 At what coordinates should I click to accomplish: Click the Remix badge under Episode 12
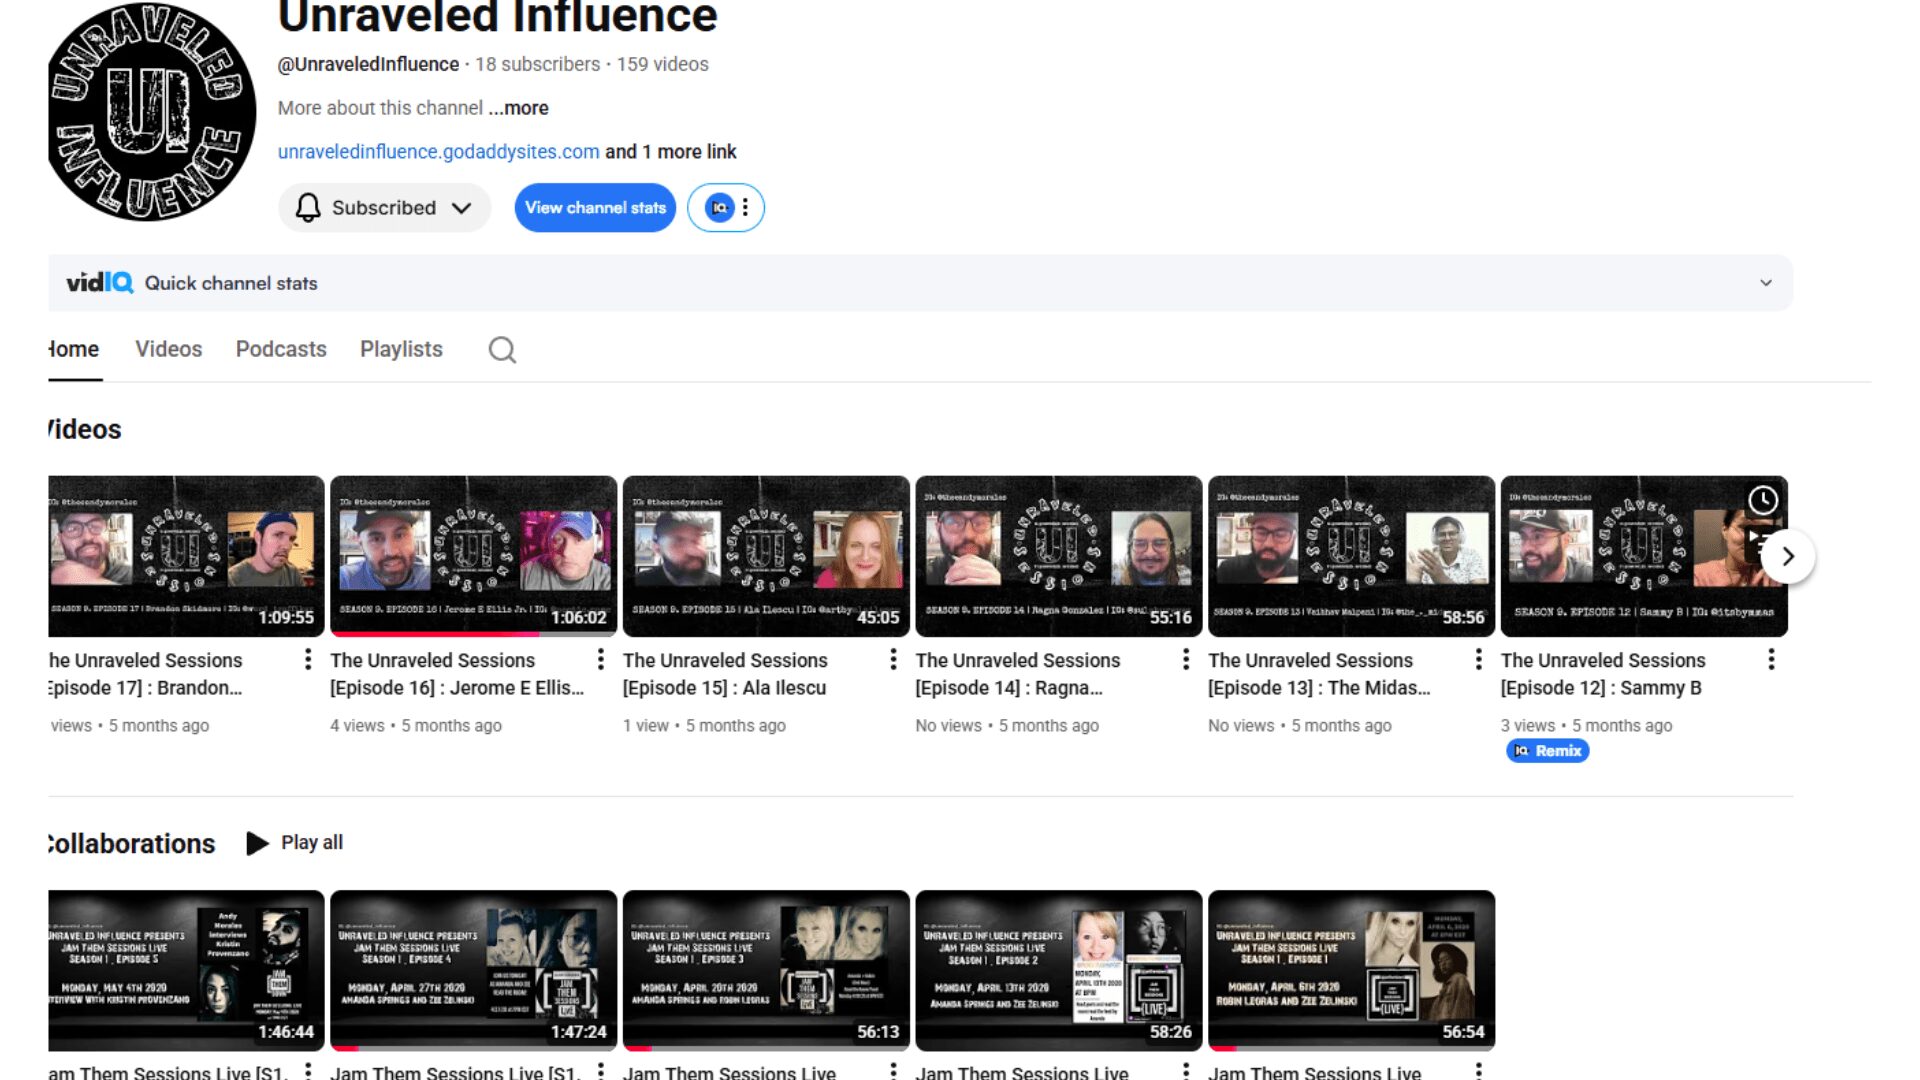pyautogui.click(x=1547, y=751)
